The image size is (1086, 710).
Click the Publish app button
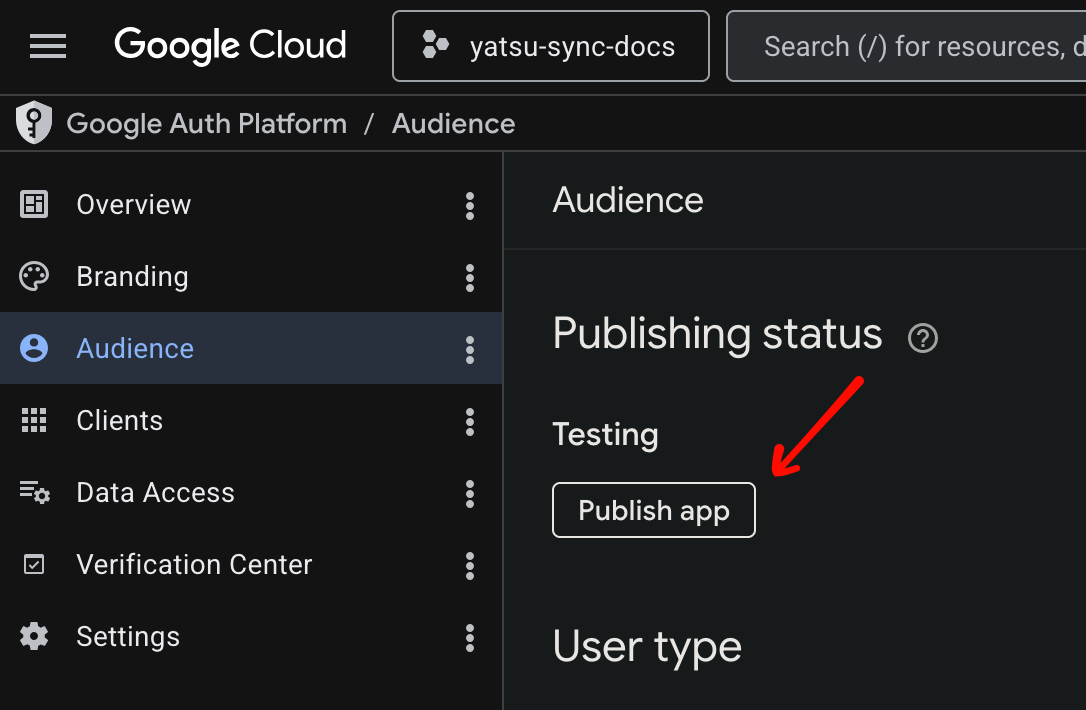coord(654,510)
